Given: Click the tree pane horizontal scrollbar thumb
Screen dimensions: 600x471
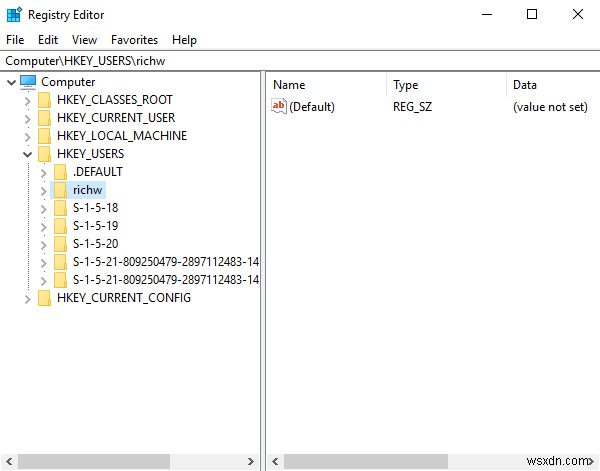Looking at the screenshot, I should 94,461.
